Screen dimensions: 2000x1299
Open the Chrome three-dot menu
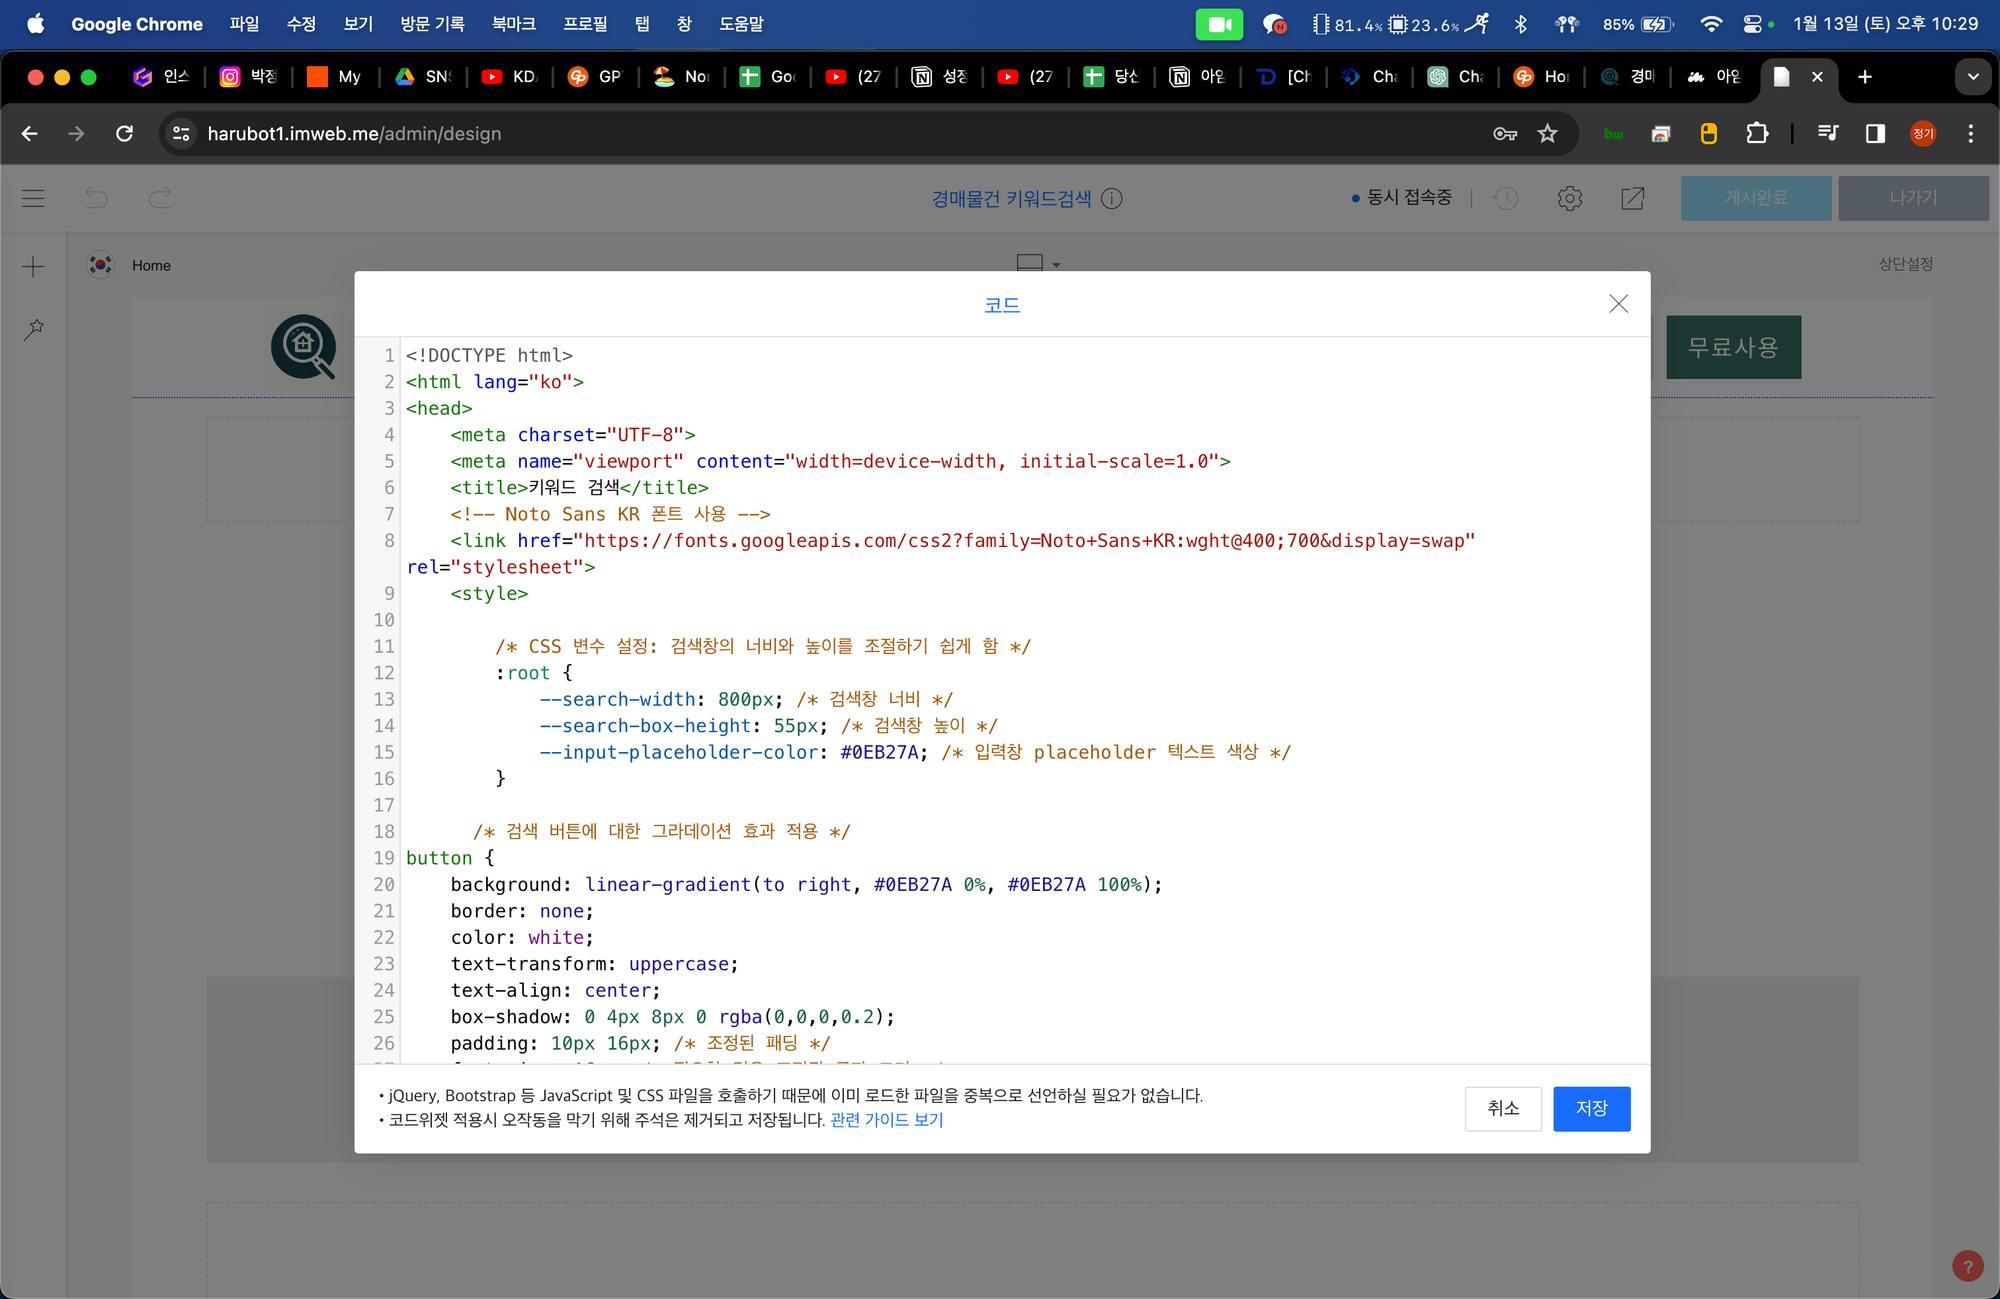tap(1970, 133)
